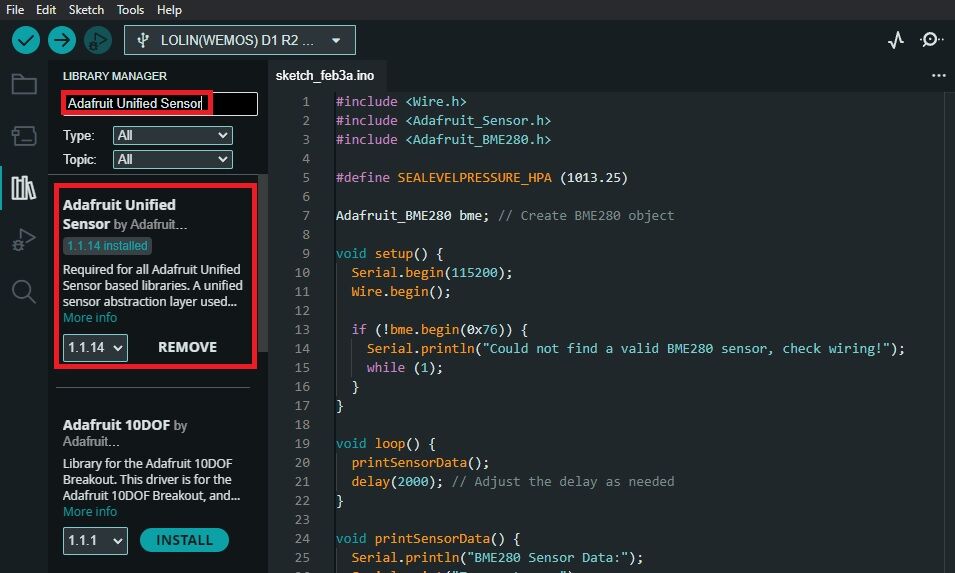955x573 pixels.
Task: Open the Type filter dropdown
Action: coord(172,135)
